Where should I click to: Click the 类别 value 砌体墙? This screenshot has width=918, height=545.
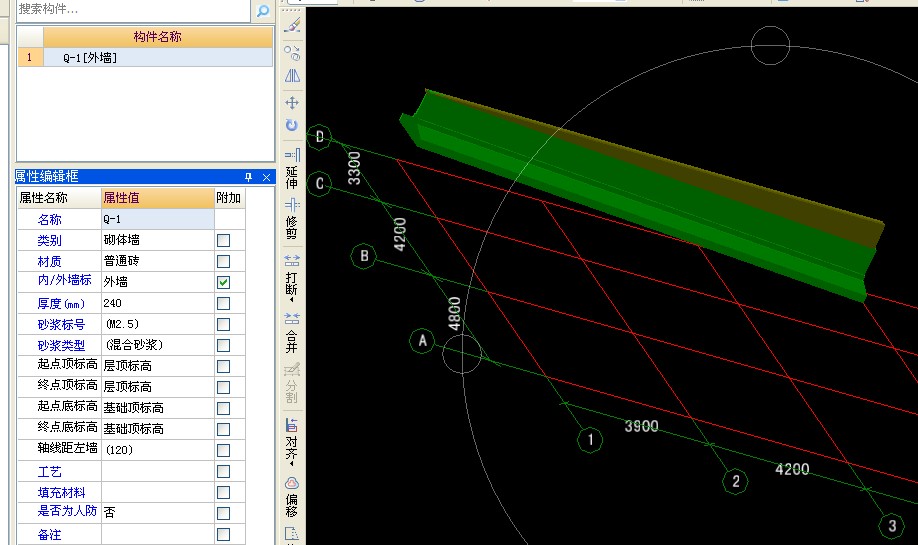[x=157, y=240]
